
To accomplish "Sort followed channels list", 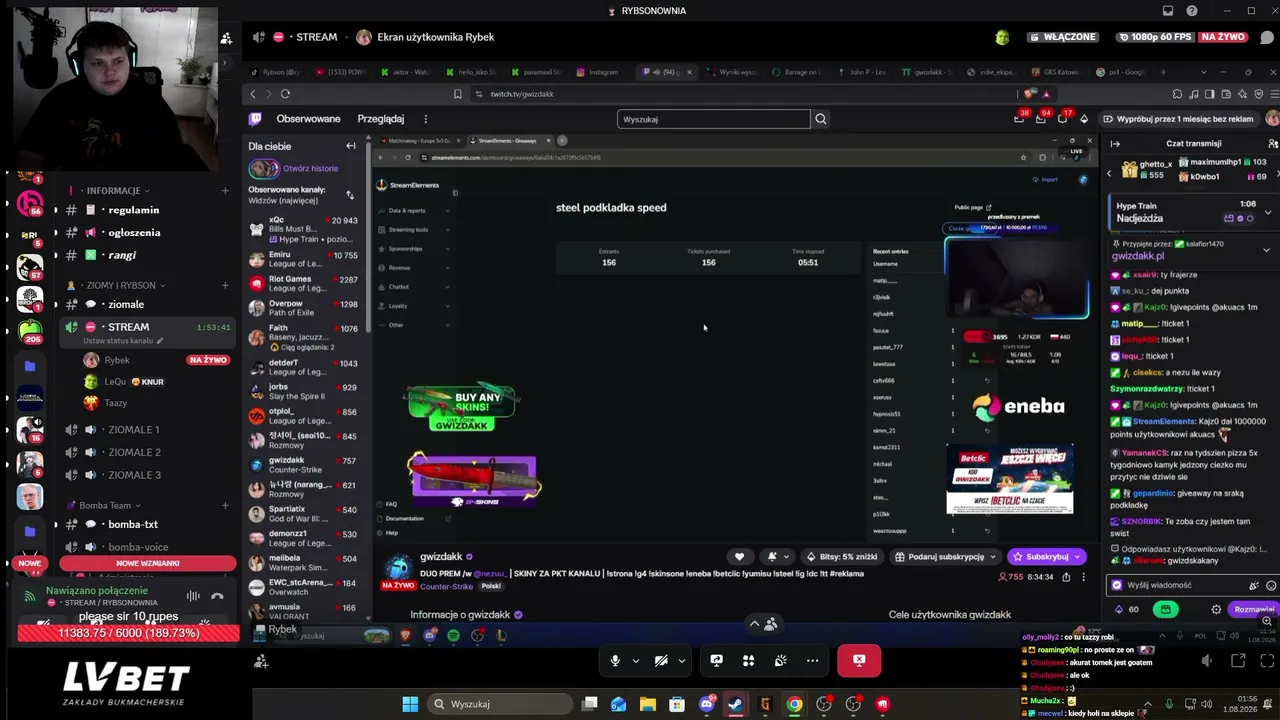I will [350, 195].
